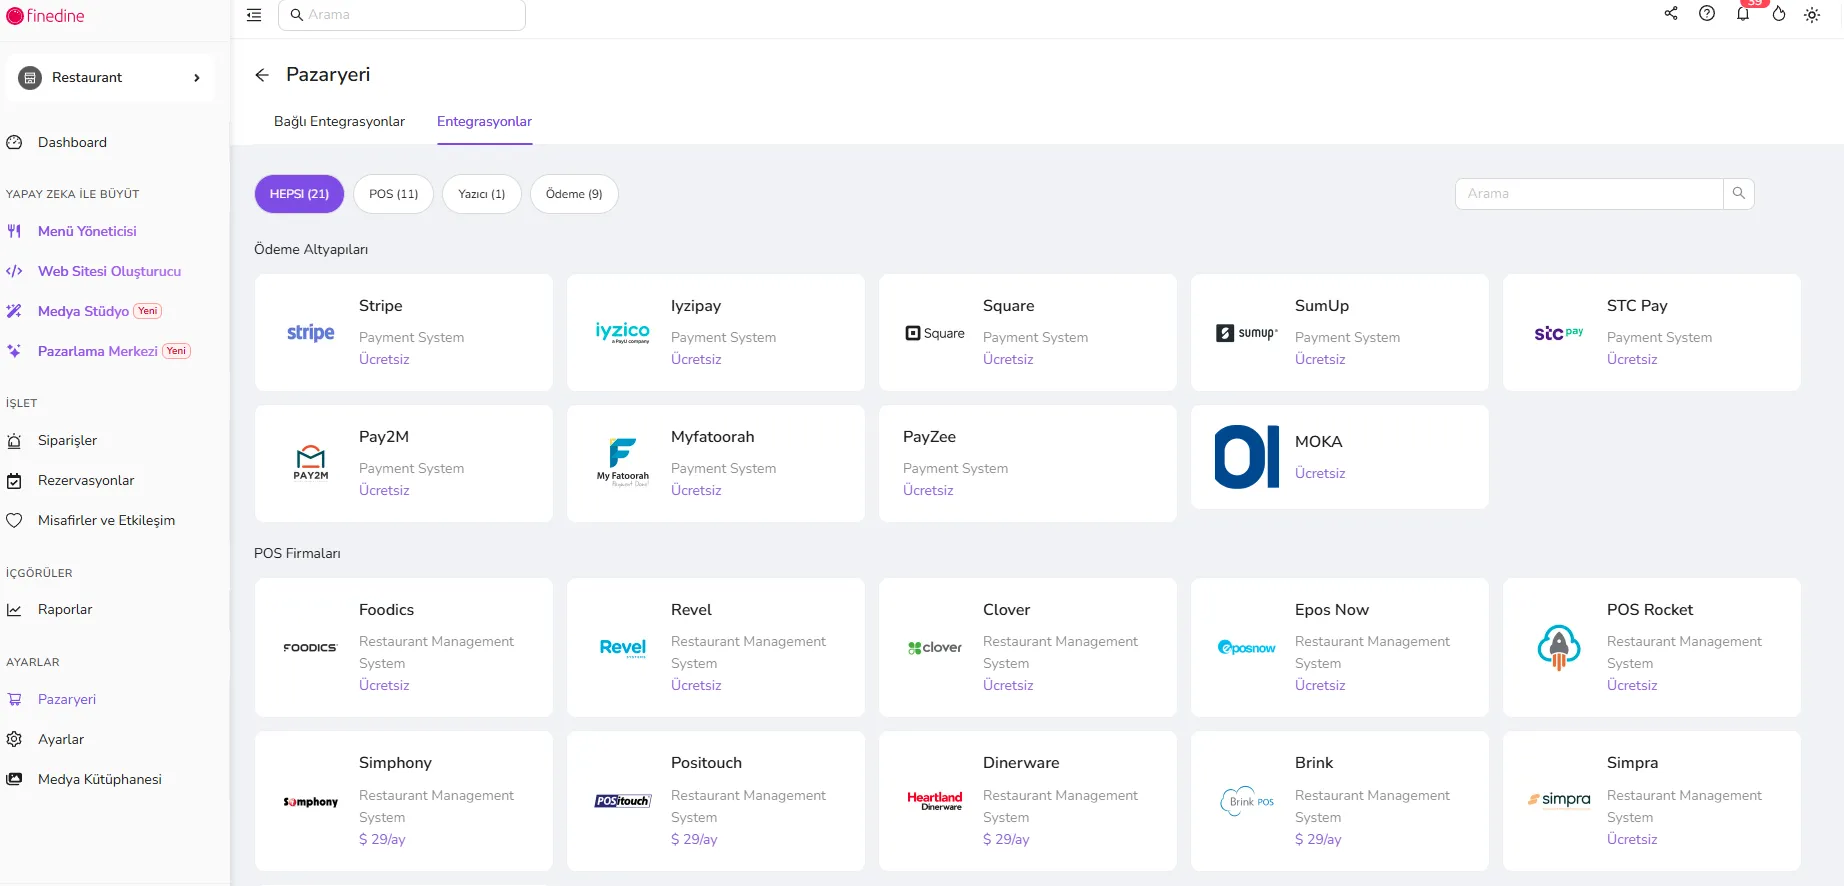This screenshot has width=1844, height=886.
Task: Open help question mark icon
Action: (1707, 14)
